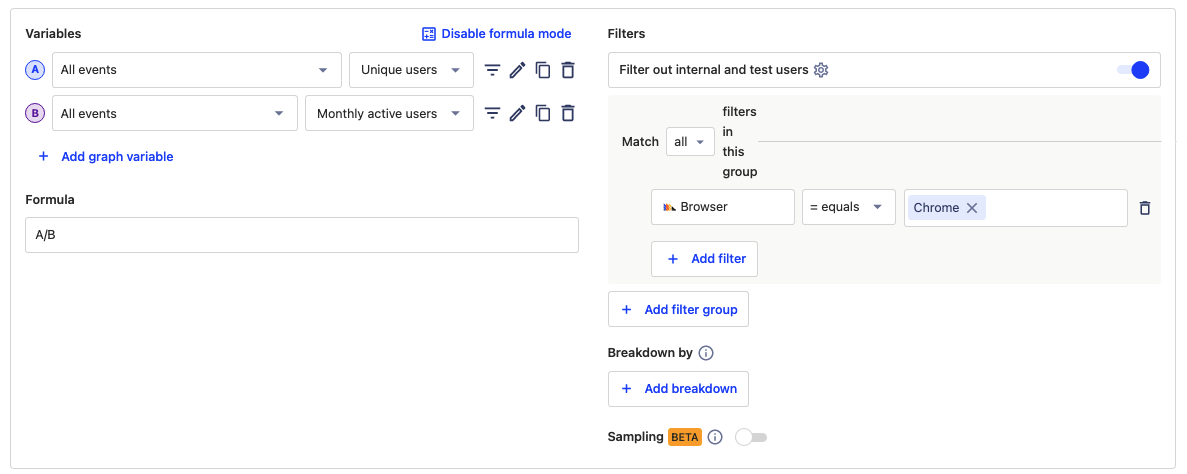Delete the Browser filter row

pyautogui.click(x=1145, y=208)
